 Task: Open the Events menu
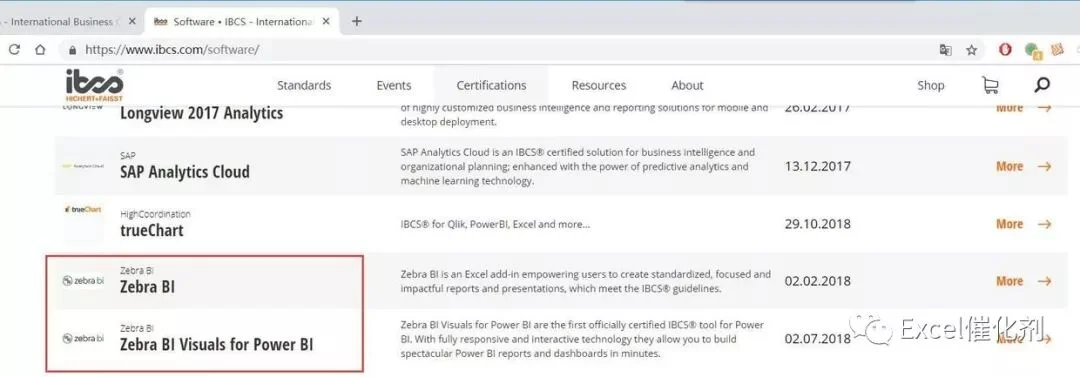(x=394, y=85)
